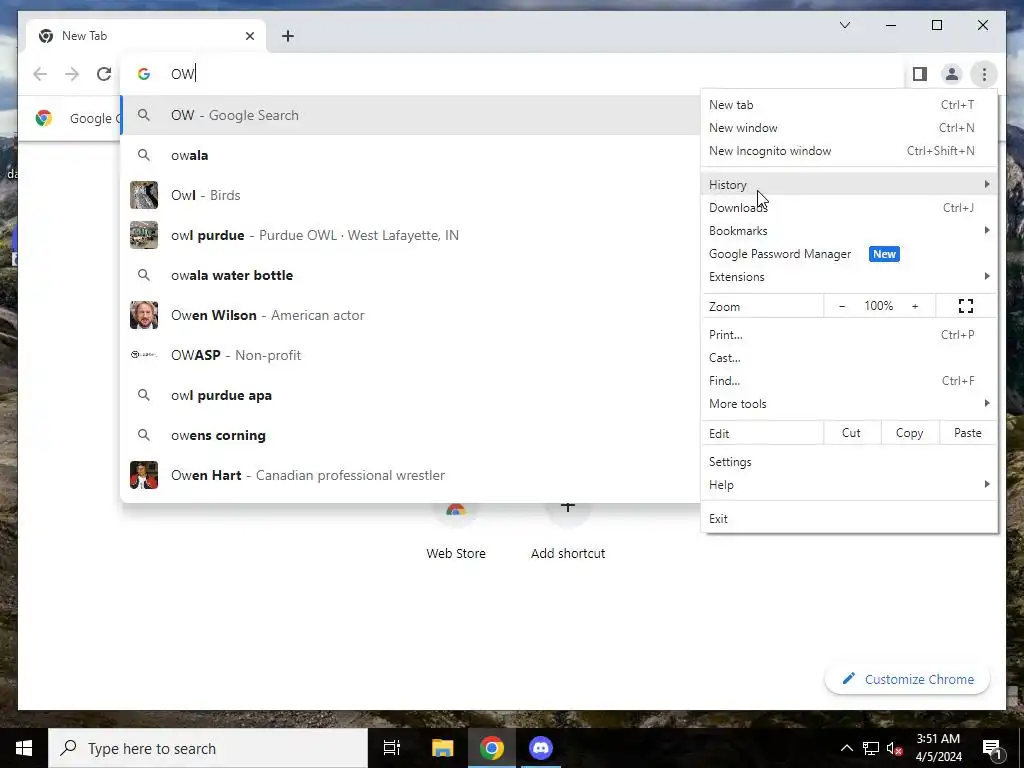This screenshot has height=768, width=1024.
Task: Select the Owen Wilson suggestion photo
Action: tap(144, 315)
